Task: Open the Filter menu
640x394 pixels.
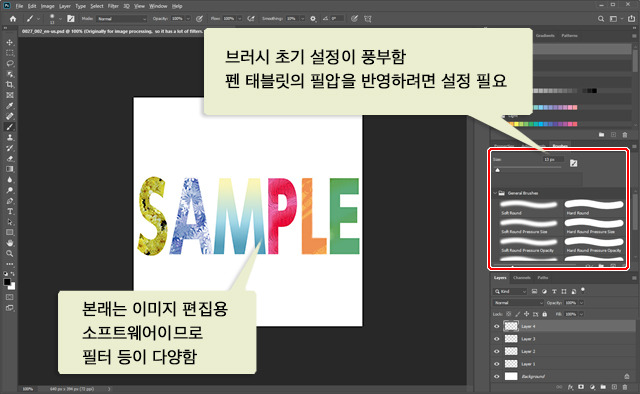Action: pyautogui.click(x=113, y=6)
